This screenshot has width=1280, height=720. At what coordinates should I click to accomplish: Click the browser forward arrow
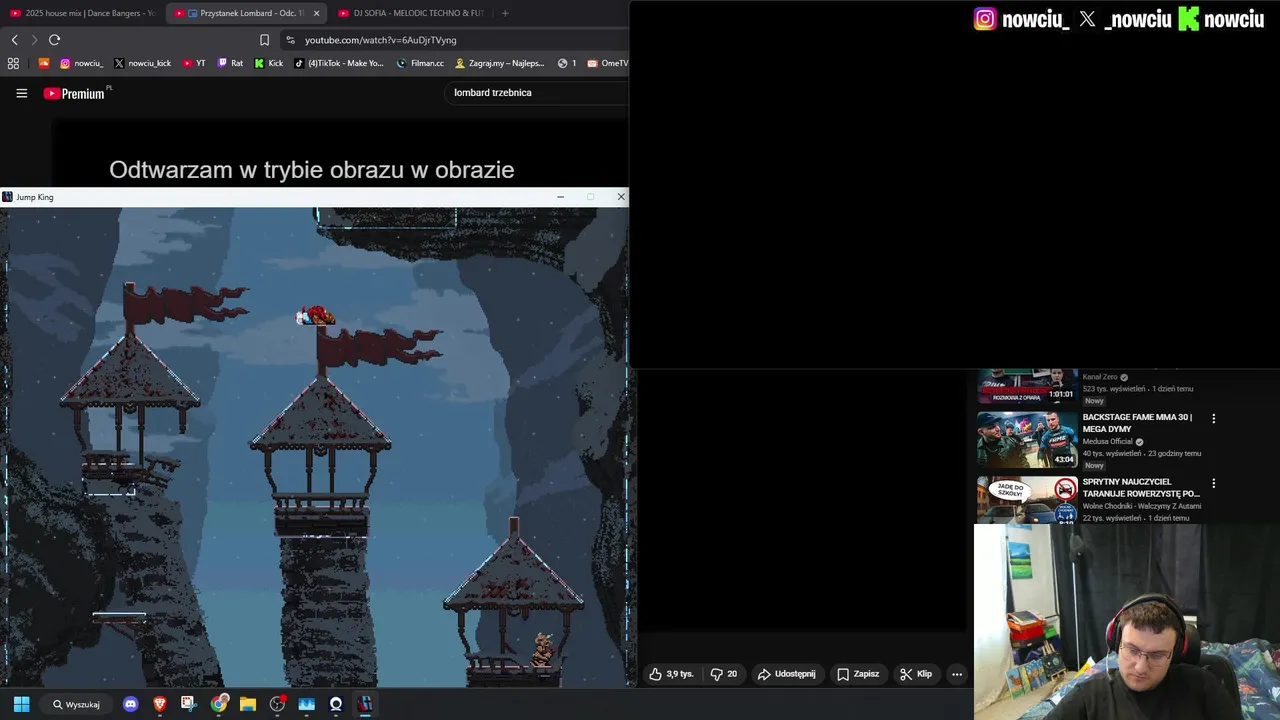tap(34, 40)
